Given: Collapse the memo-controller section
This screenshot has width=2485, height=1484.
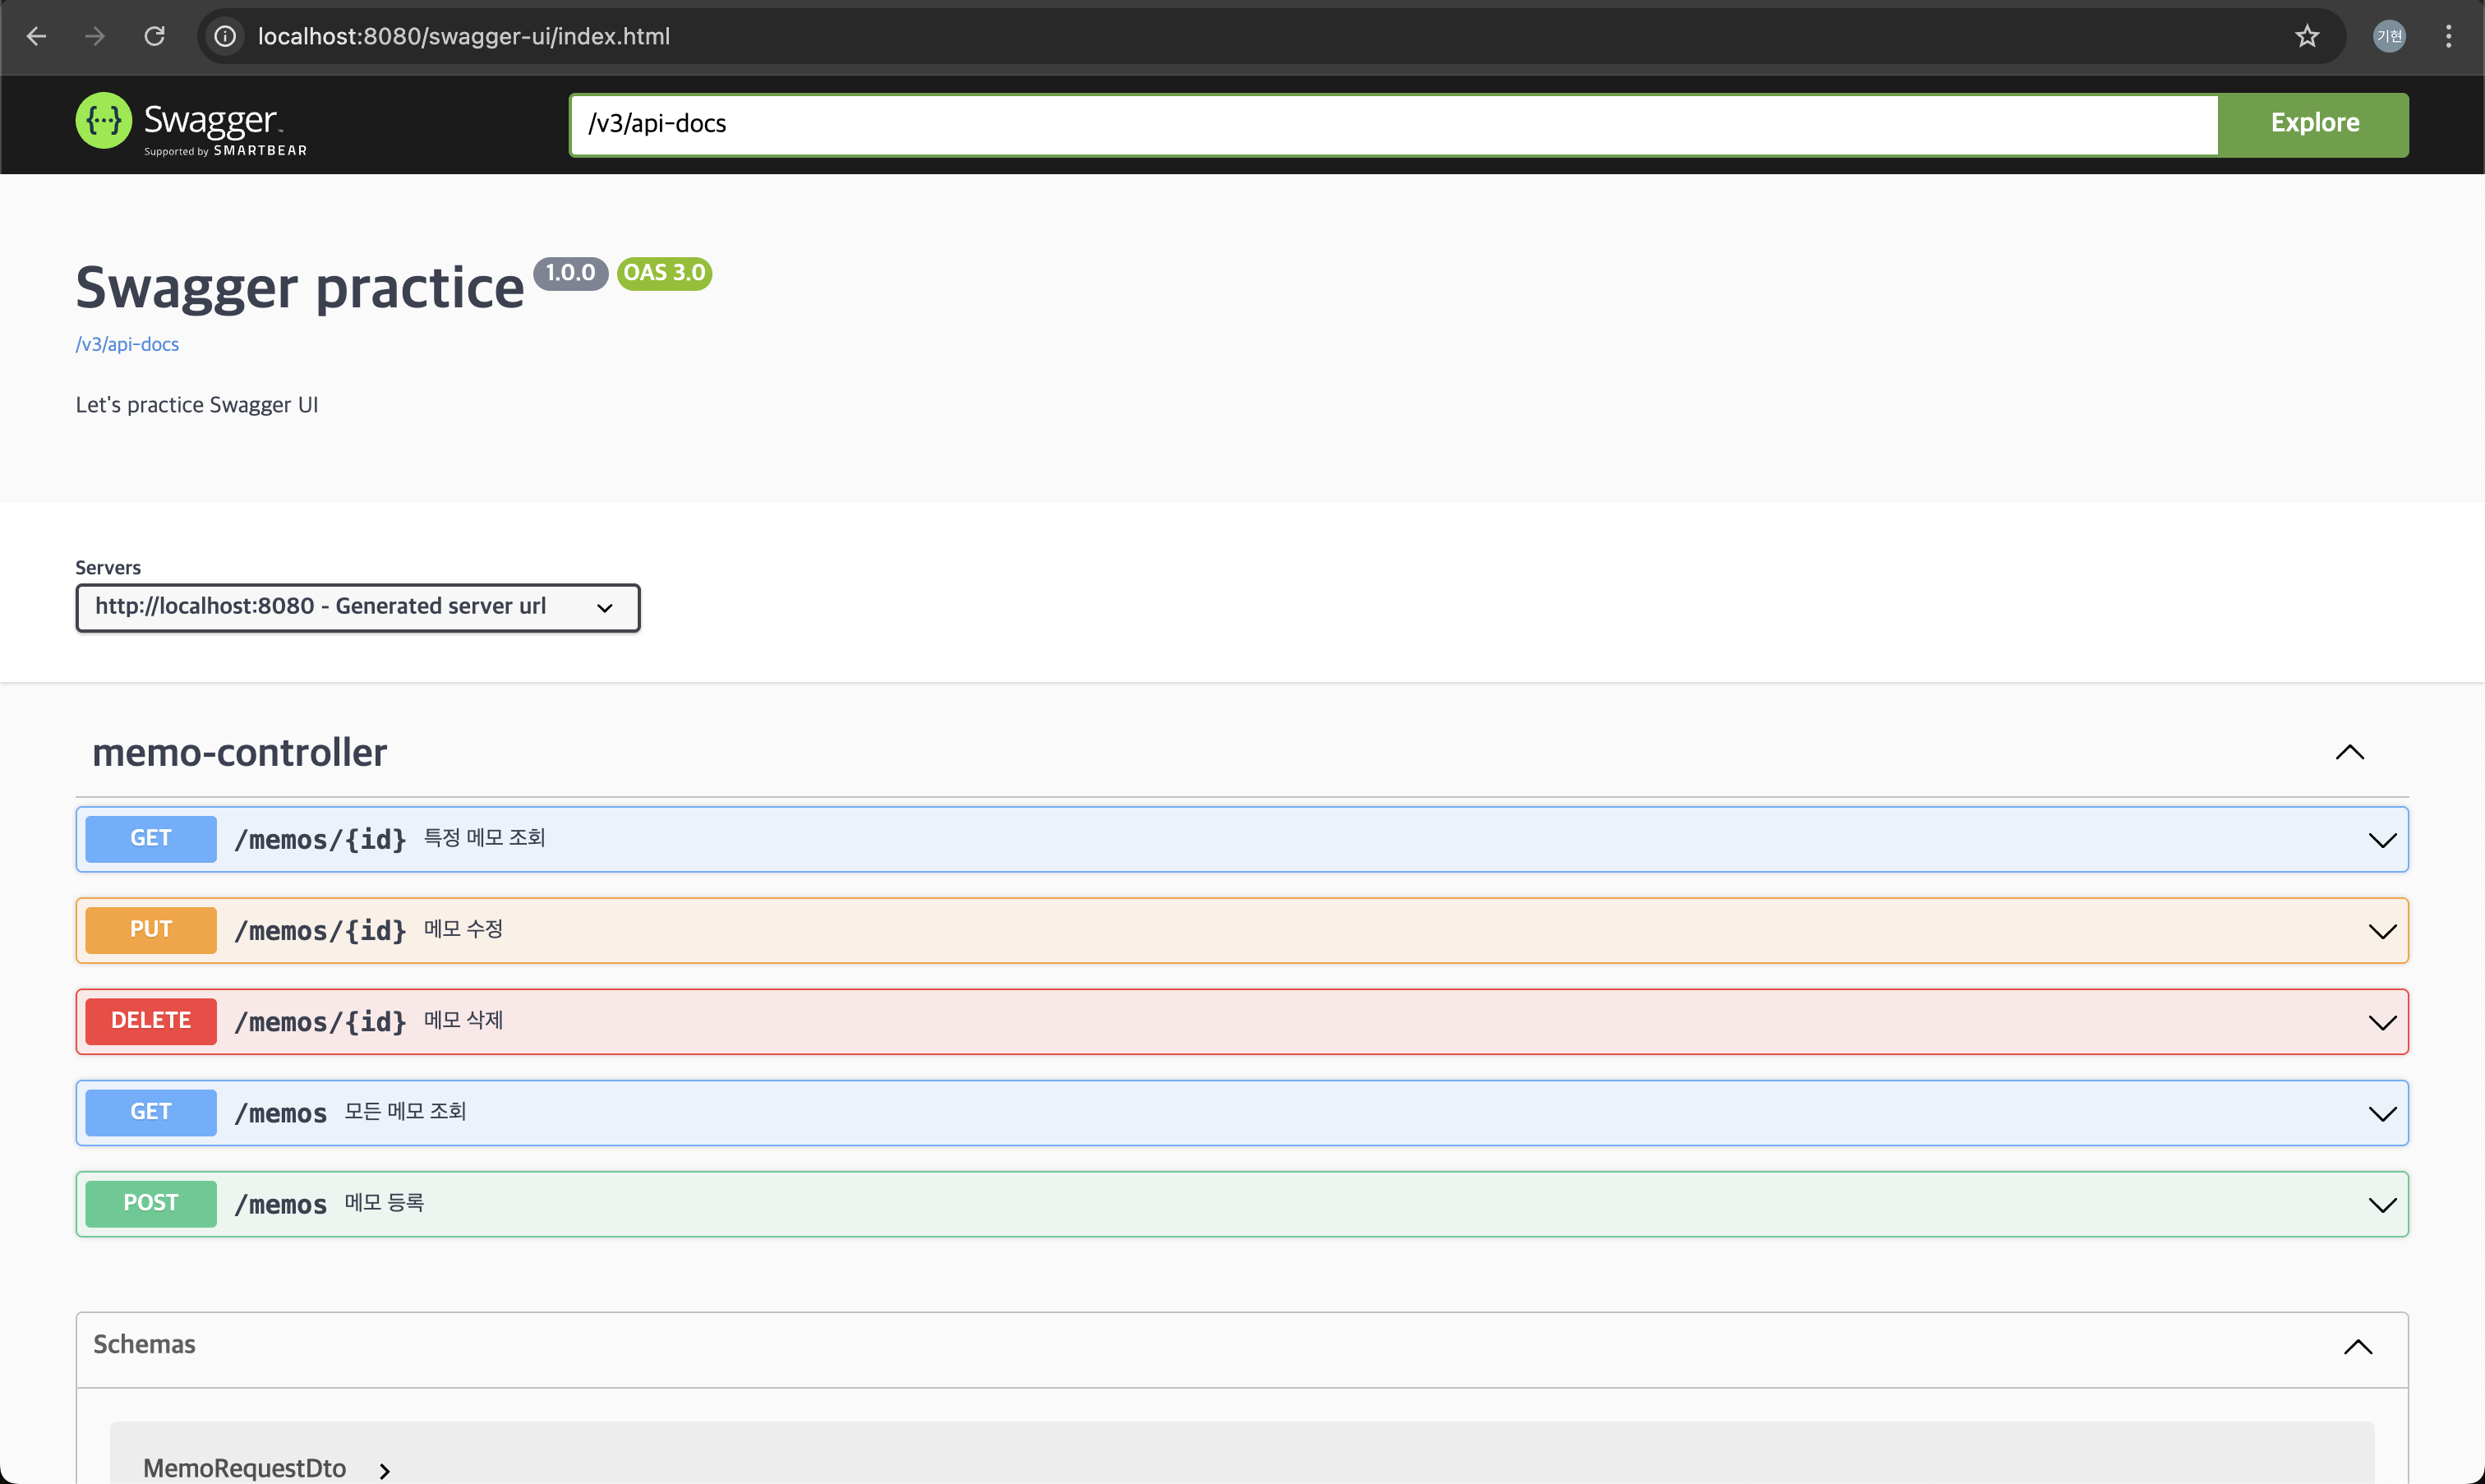Looking at the screenshot, I should pyautogui.click(x=2349, y=752).
